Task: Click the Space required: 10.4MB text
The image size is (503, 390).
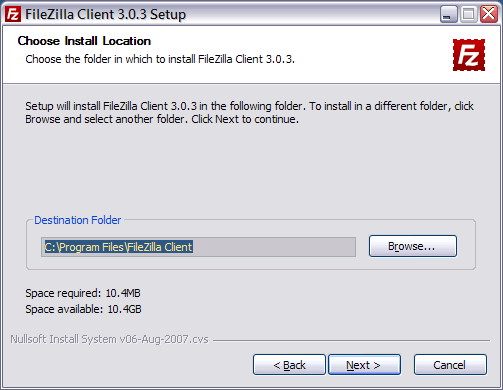Action: point(83,293)
